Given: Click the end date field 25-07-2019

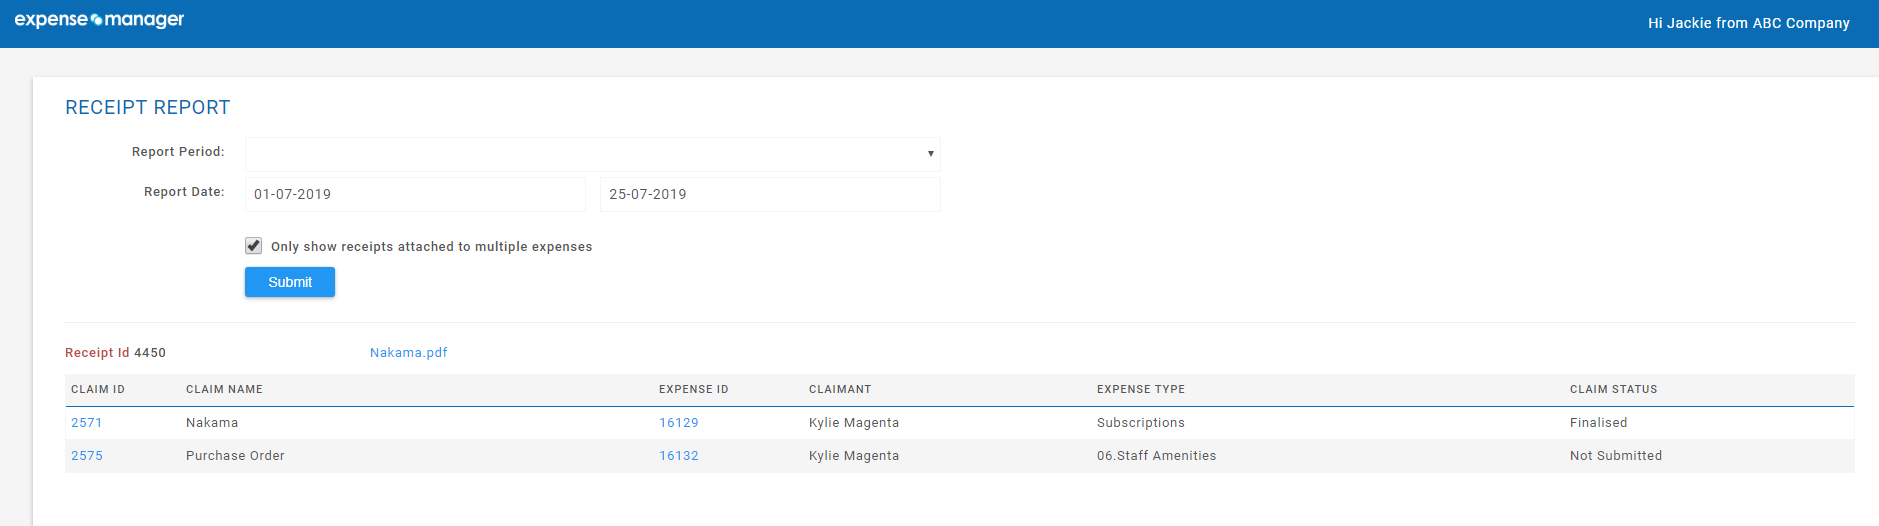Looking at the screenshot, I should 770,194.
